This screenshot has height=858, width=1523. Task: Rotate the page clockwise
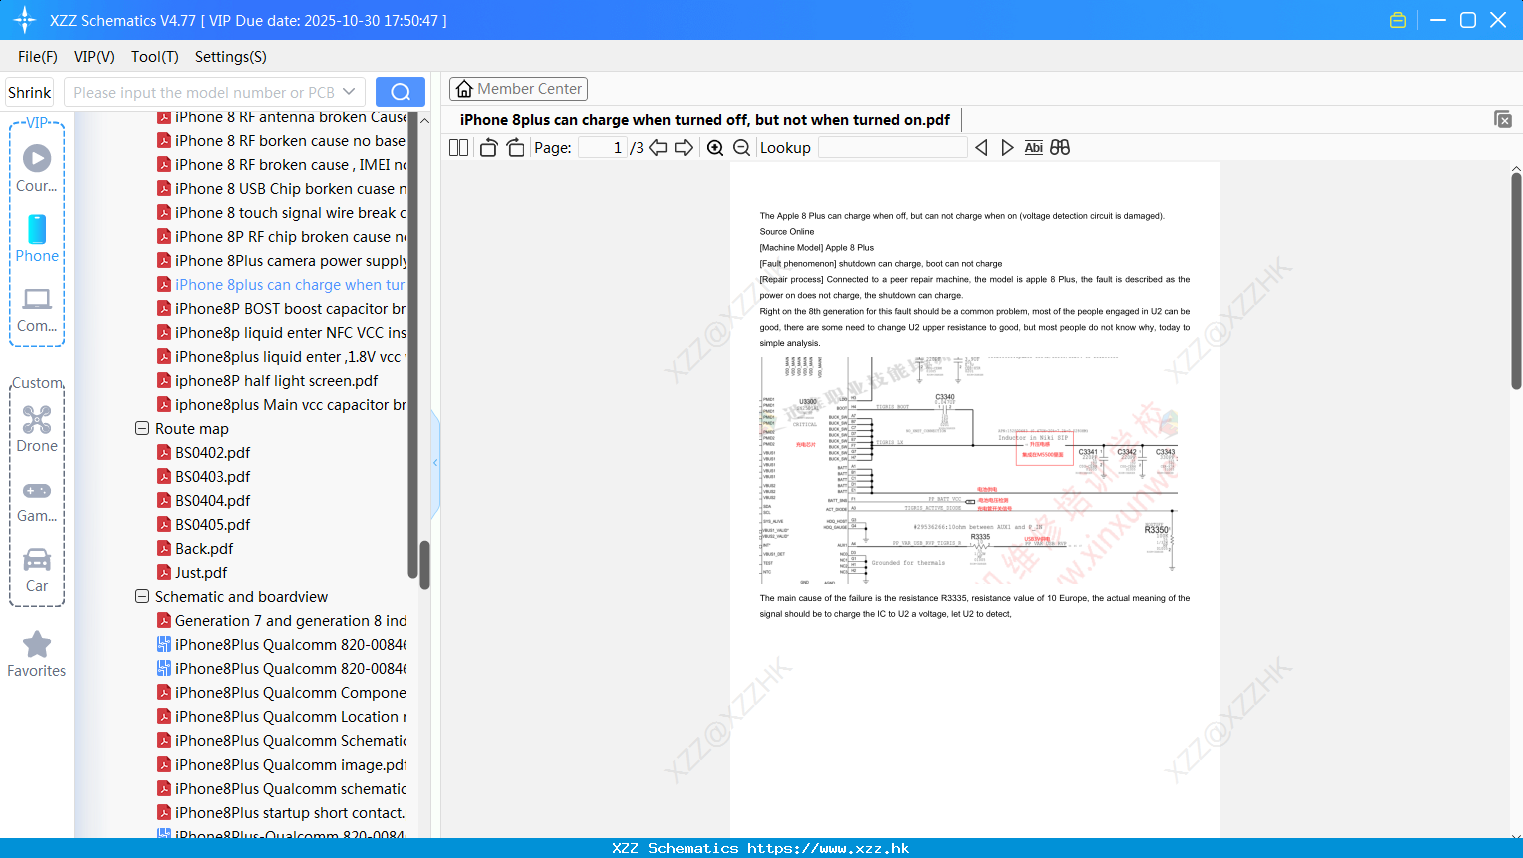pyautogui.click(x=515, y=148)
